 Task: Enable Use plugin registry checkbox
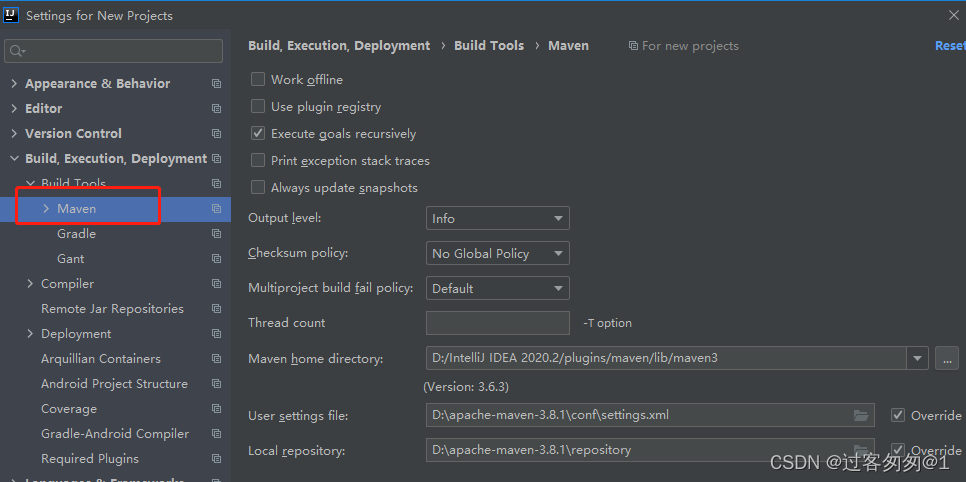258,107
